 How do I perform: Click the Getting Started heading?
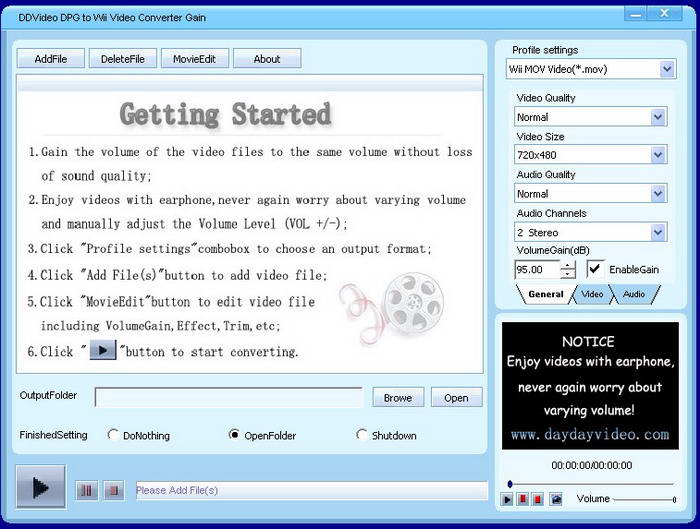click(225, 114)
